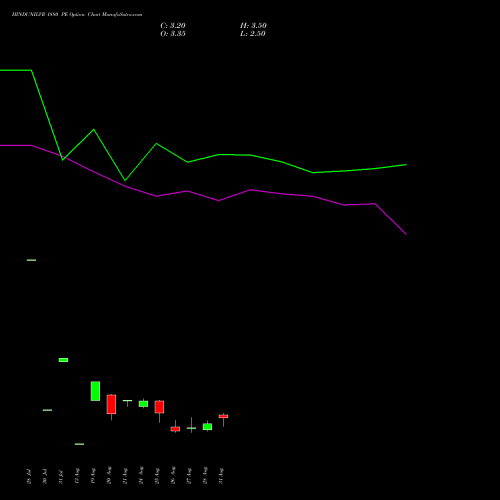
Task: Click the 24 Aug date label
Action: (x=141, y=476)
